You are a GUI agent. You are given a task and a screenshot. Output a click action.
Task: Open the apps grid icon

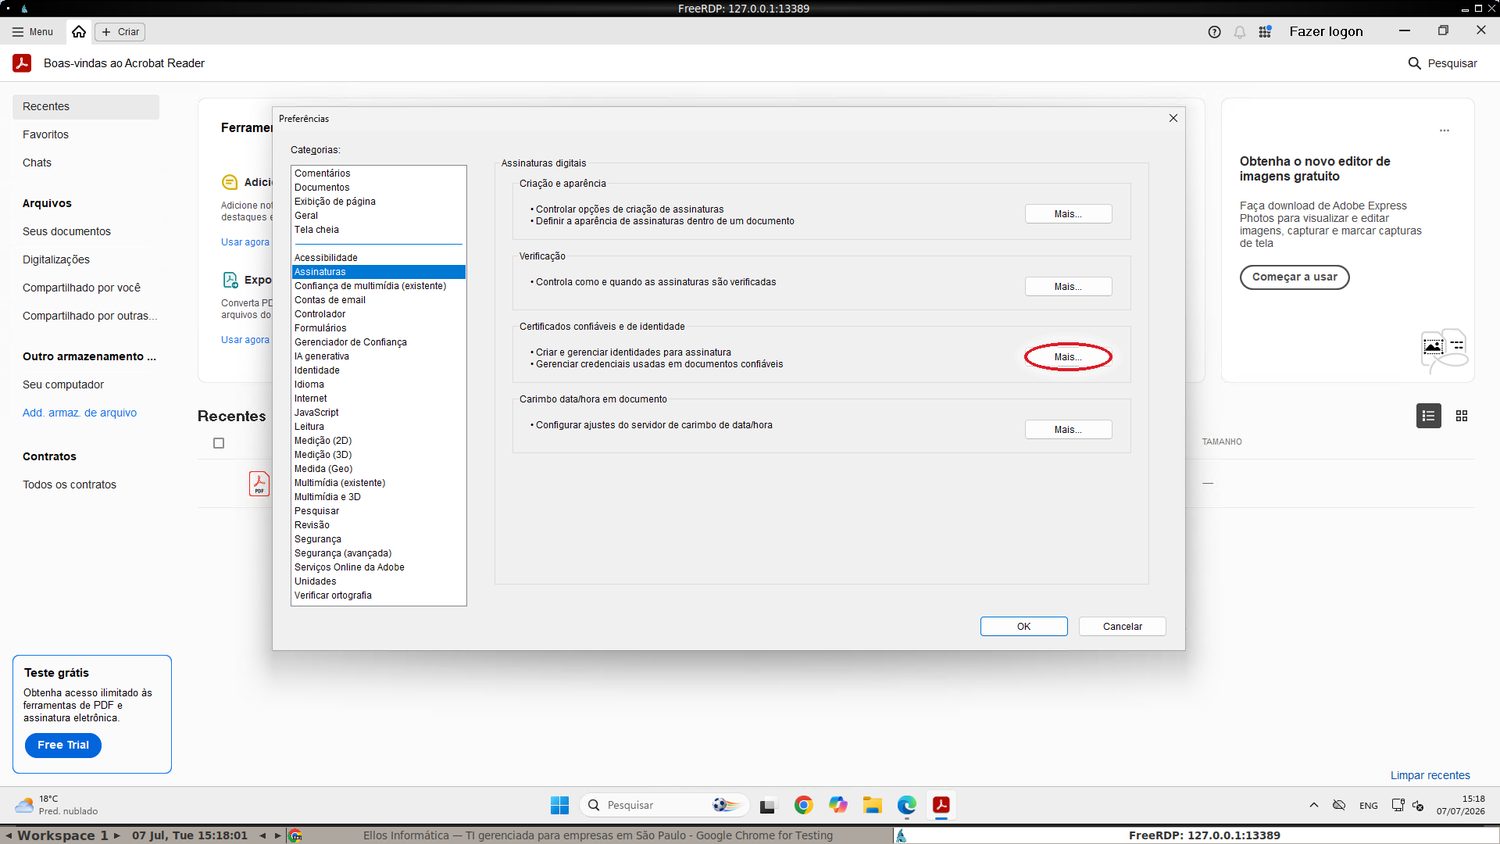point(1265,32)
